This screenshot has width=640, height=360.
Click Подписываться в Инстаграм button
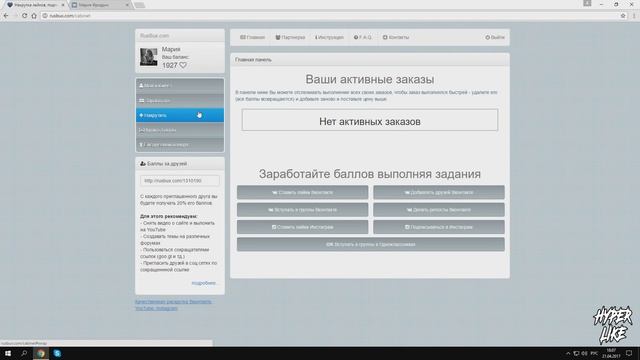(x=439, y=227)
